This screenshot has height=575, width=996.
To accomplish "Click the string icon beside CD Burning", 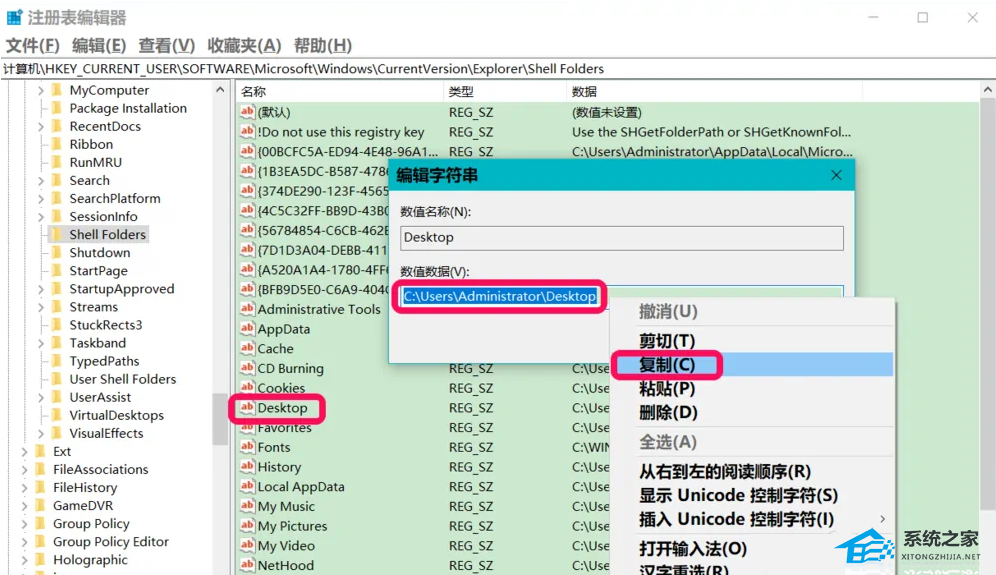I will tap(247, 369).
